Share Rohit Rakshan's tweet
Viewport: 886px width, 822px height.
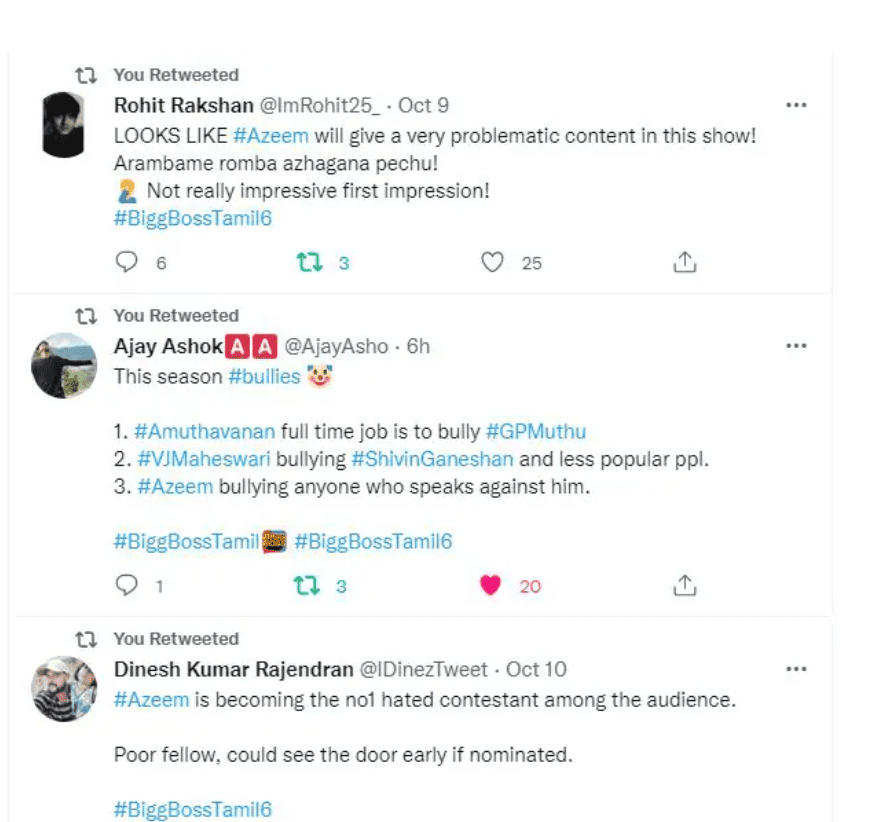684,262
